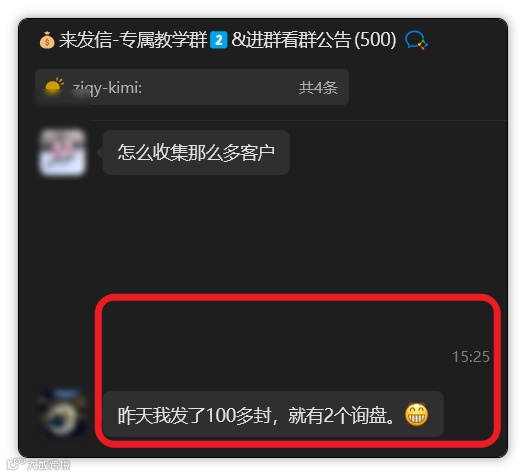The image size is (526, 476).
Task: Open the blue chat bubble icon beside the title
Action: click(416, 41)
